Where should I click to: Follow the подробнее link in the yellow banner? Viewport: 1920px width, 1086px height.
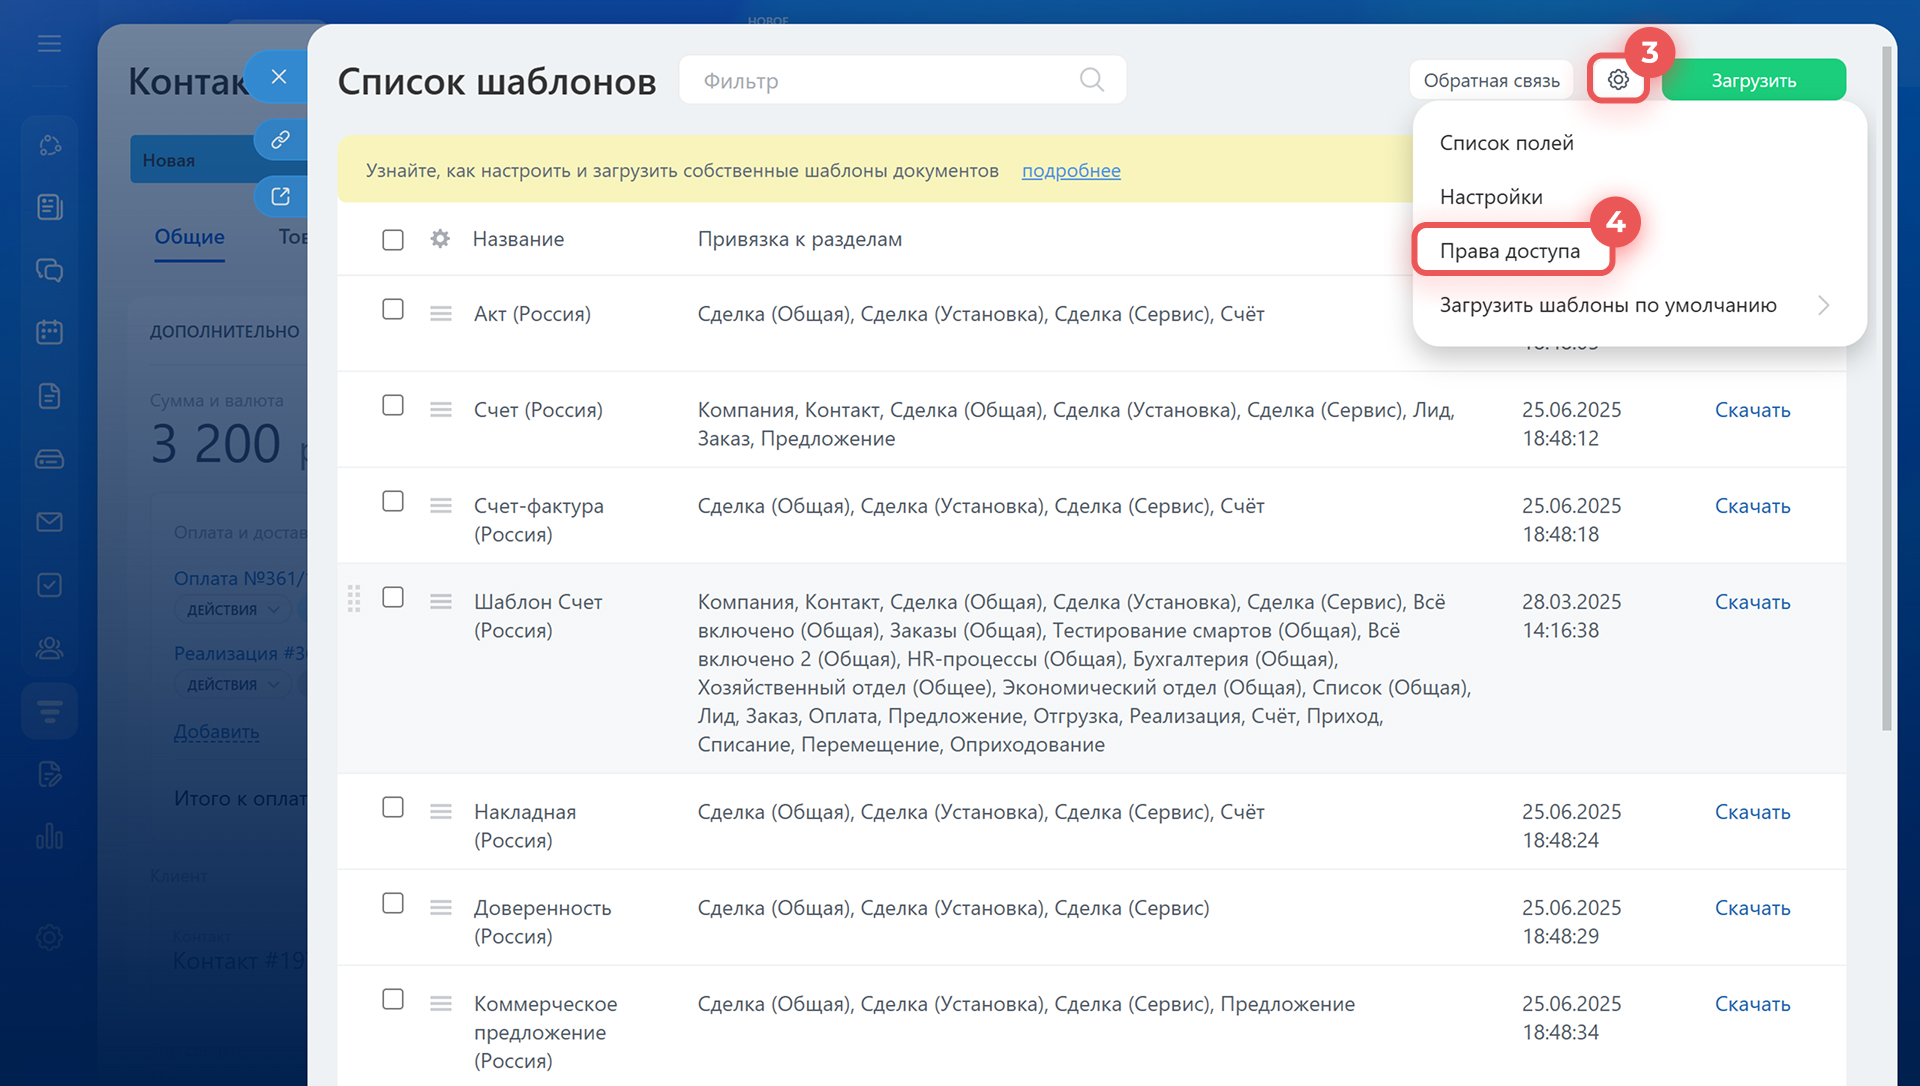(x=1070, y=171)
